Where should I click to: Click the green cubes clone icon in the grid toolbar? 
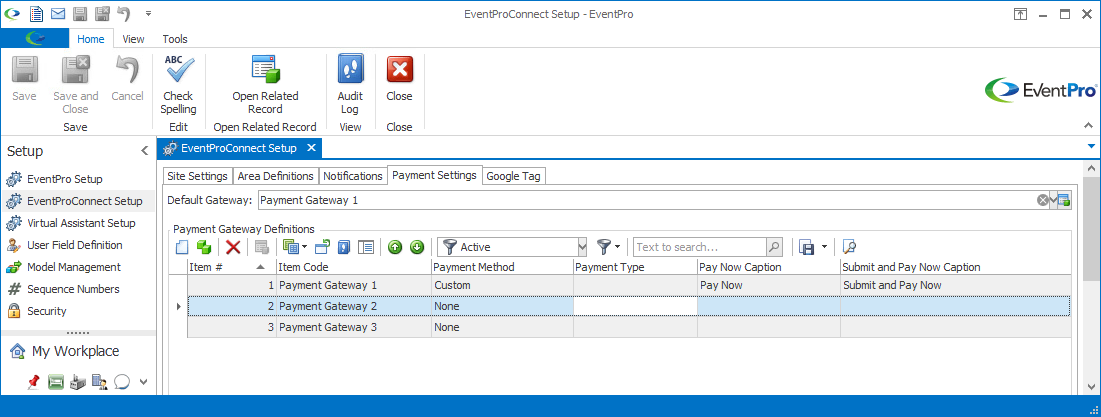pyautogui.click(x=204, y=247)
